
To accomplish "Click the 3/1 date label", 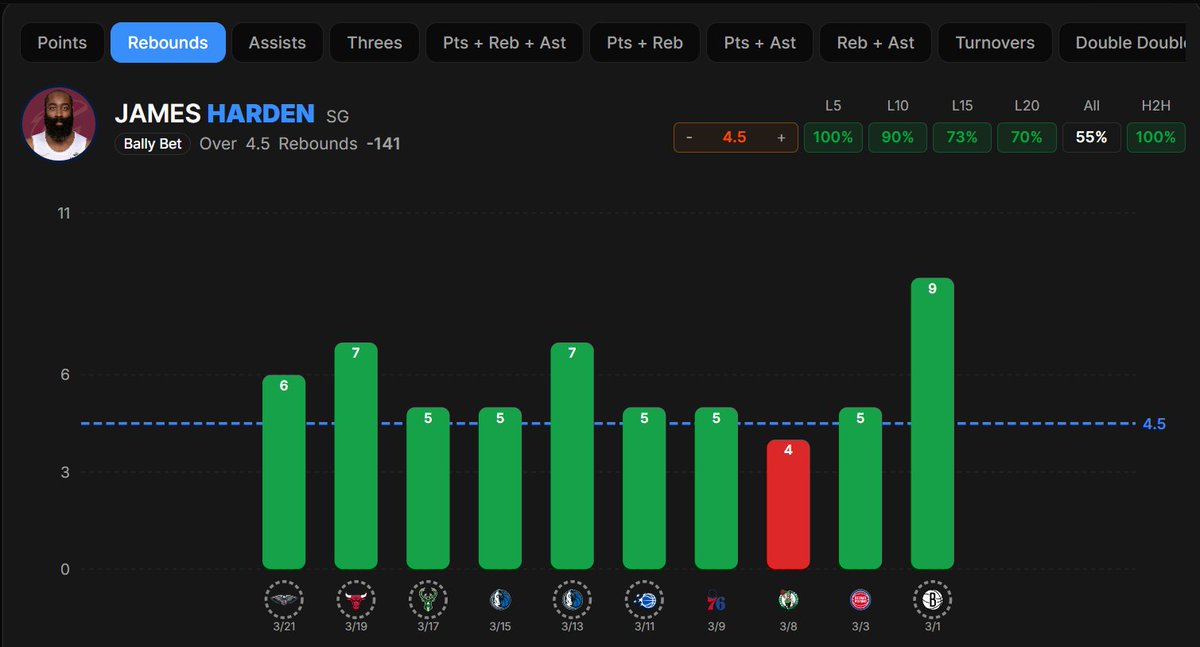I will click(932, 627).
